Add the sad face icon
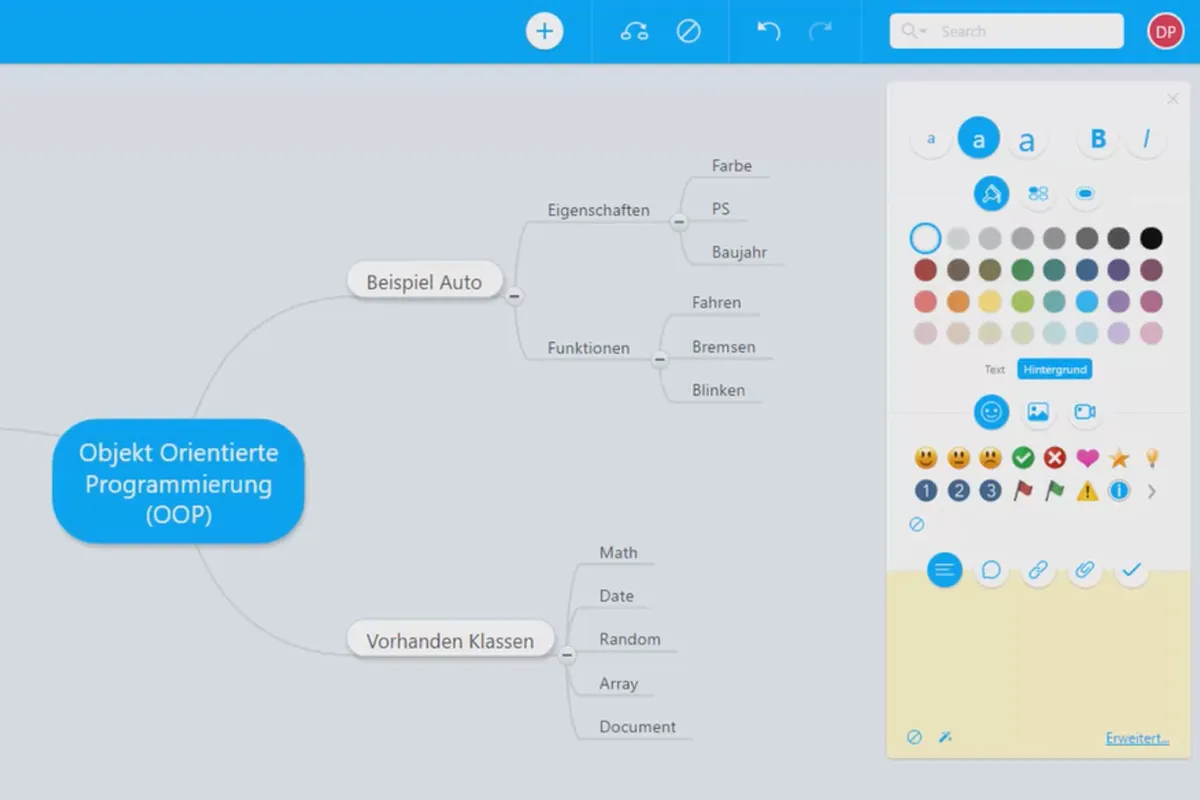This screenshot has width=1200, height=800. pyautogui.click(x=990, y=458)
